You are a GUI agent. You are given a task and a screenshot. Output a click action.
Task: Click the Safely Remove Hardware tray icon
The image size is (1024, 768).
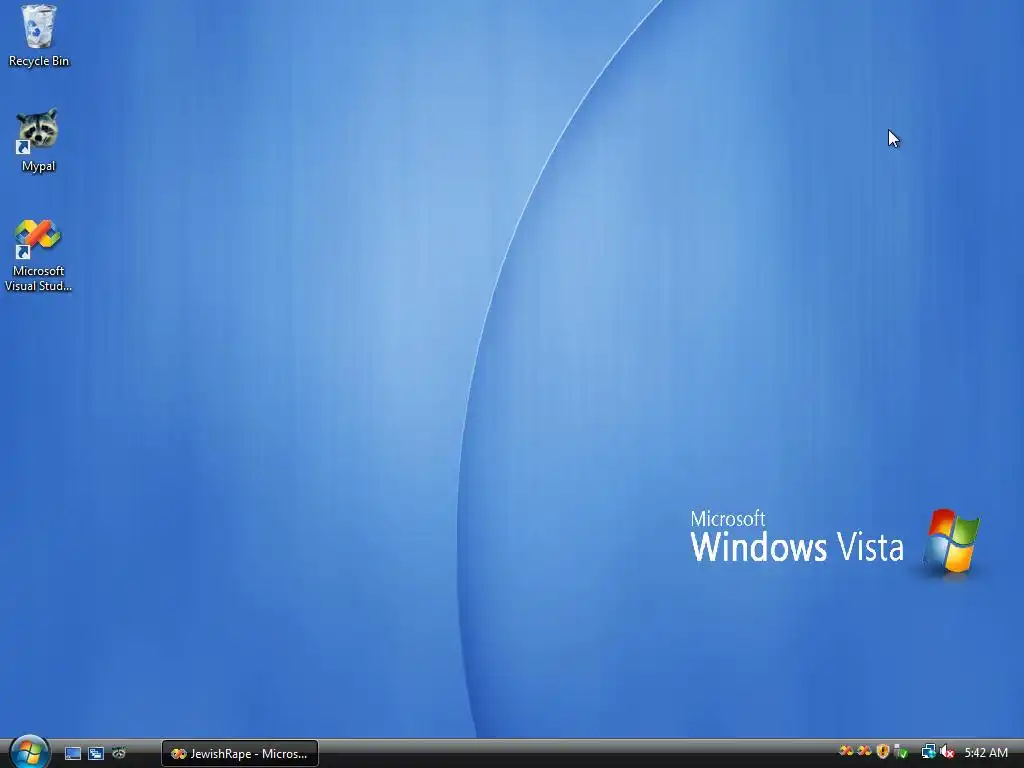point(901,752)
